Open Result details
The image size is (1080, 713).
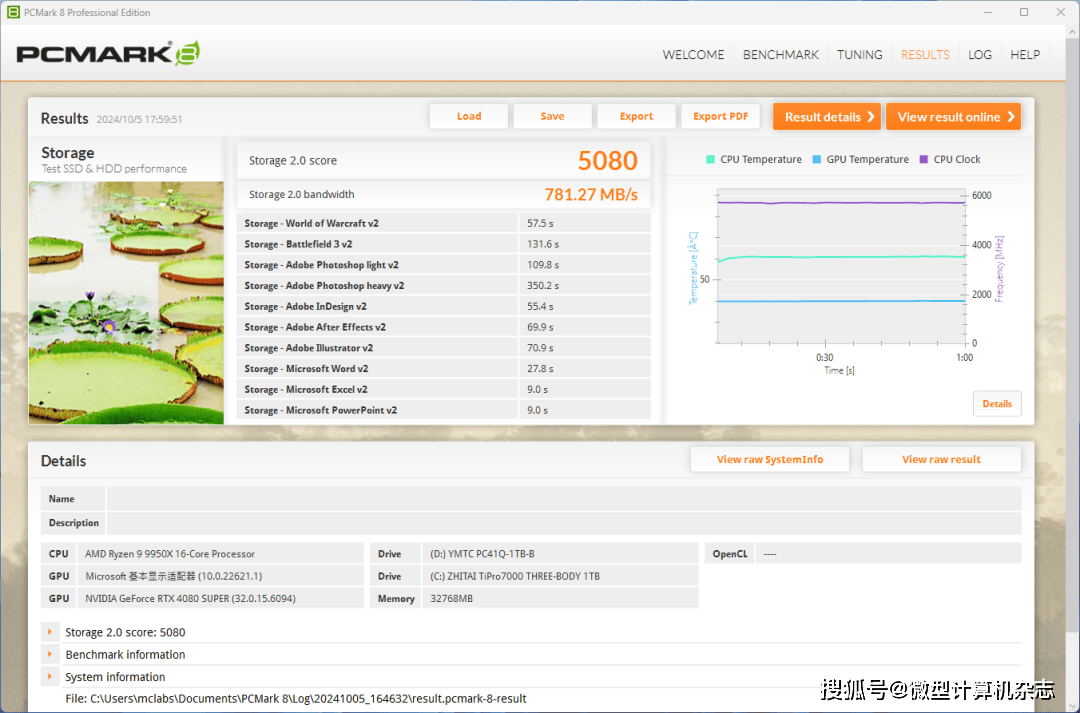[827, 116]
